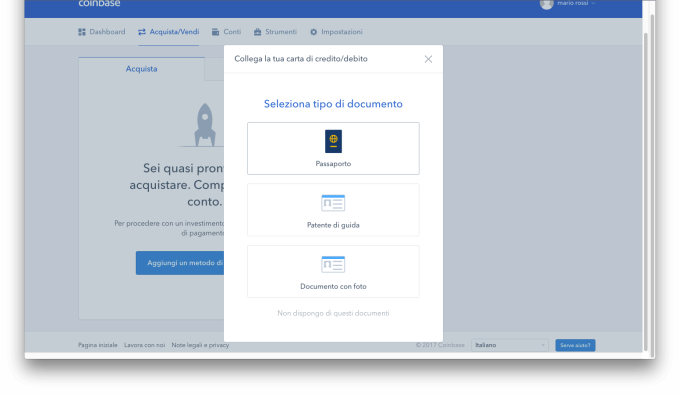680x394 pixels.
Task: Click 'Seleziona tipo di documento' heading
Action: (x=333, y=104)
